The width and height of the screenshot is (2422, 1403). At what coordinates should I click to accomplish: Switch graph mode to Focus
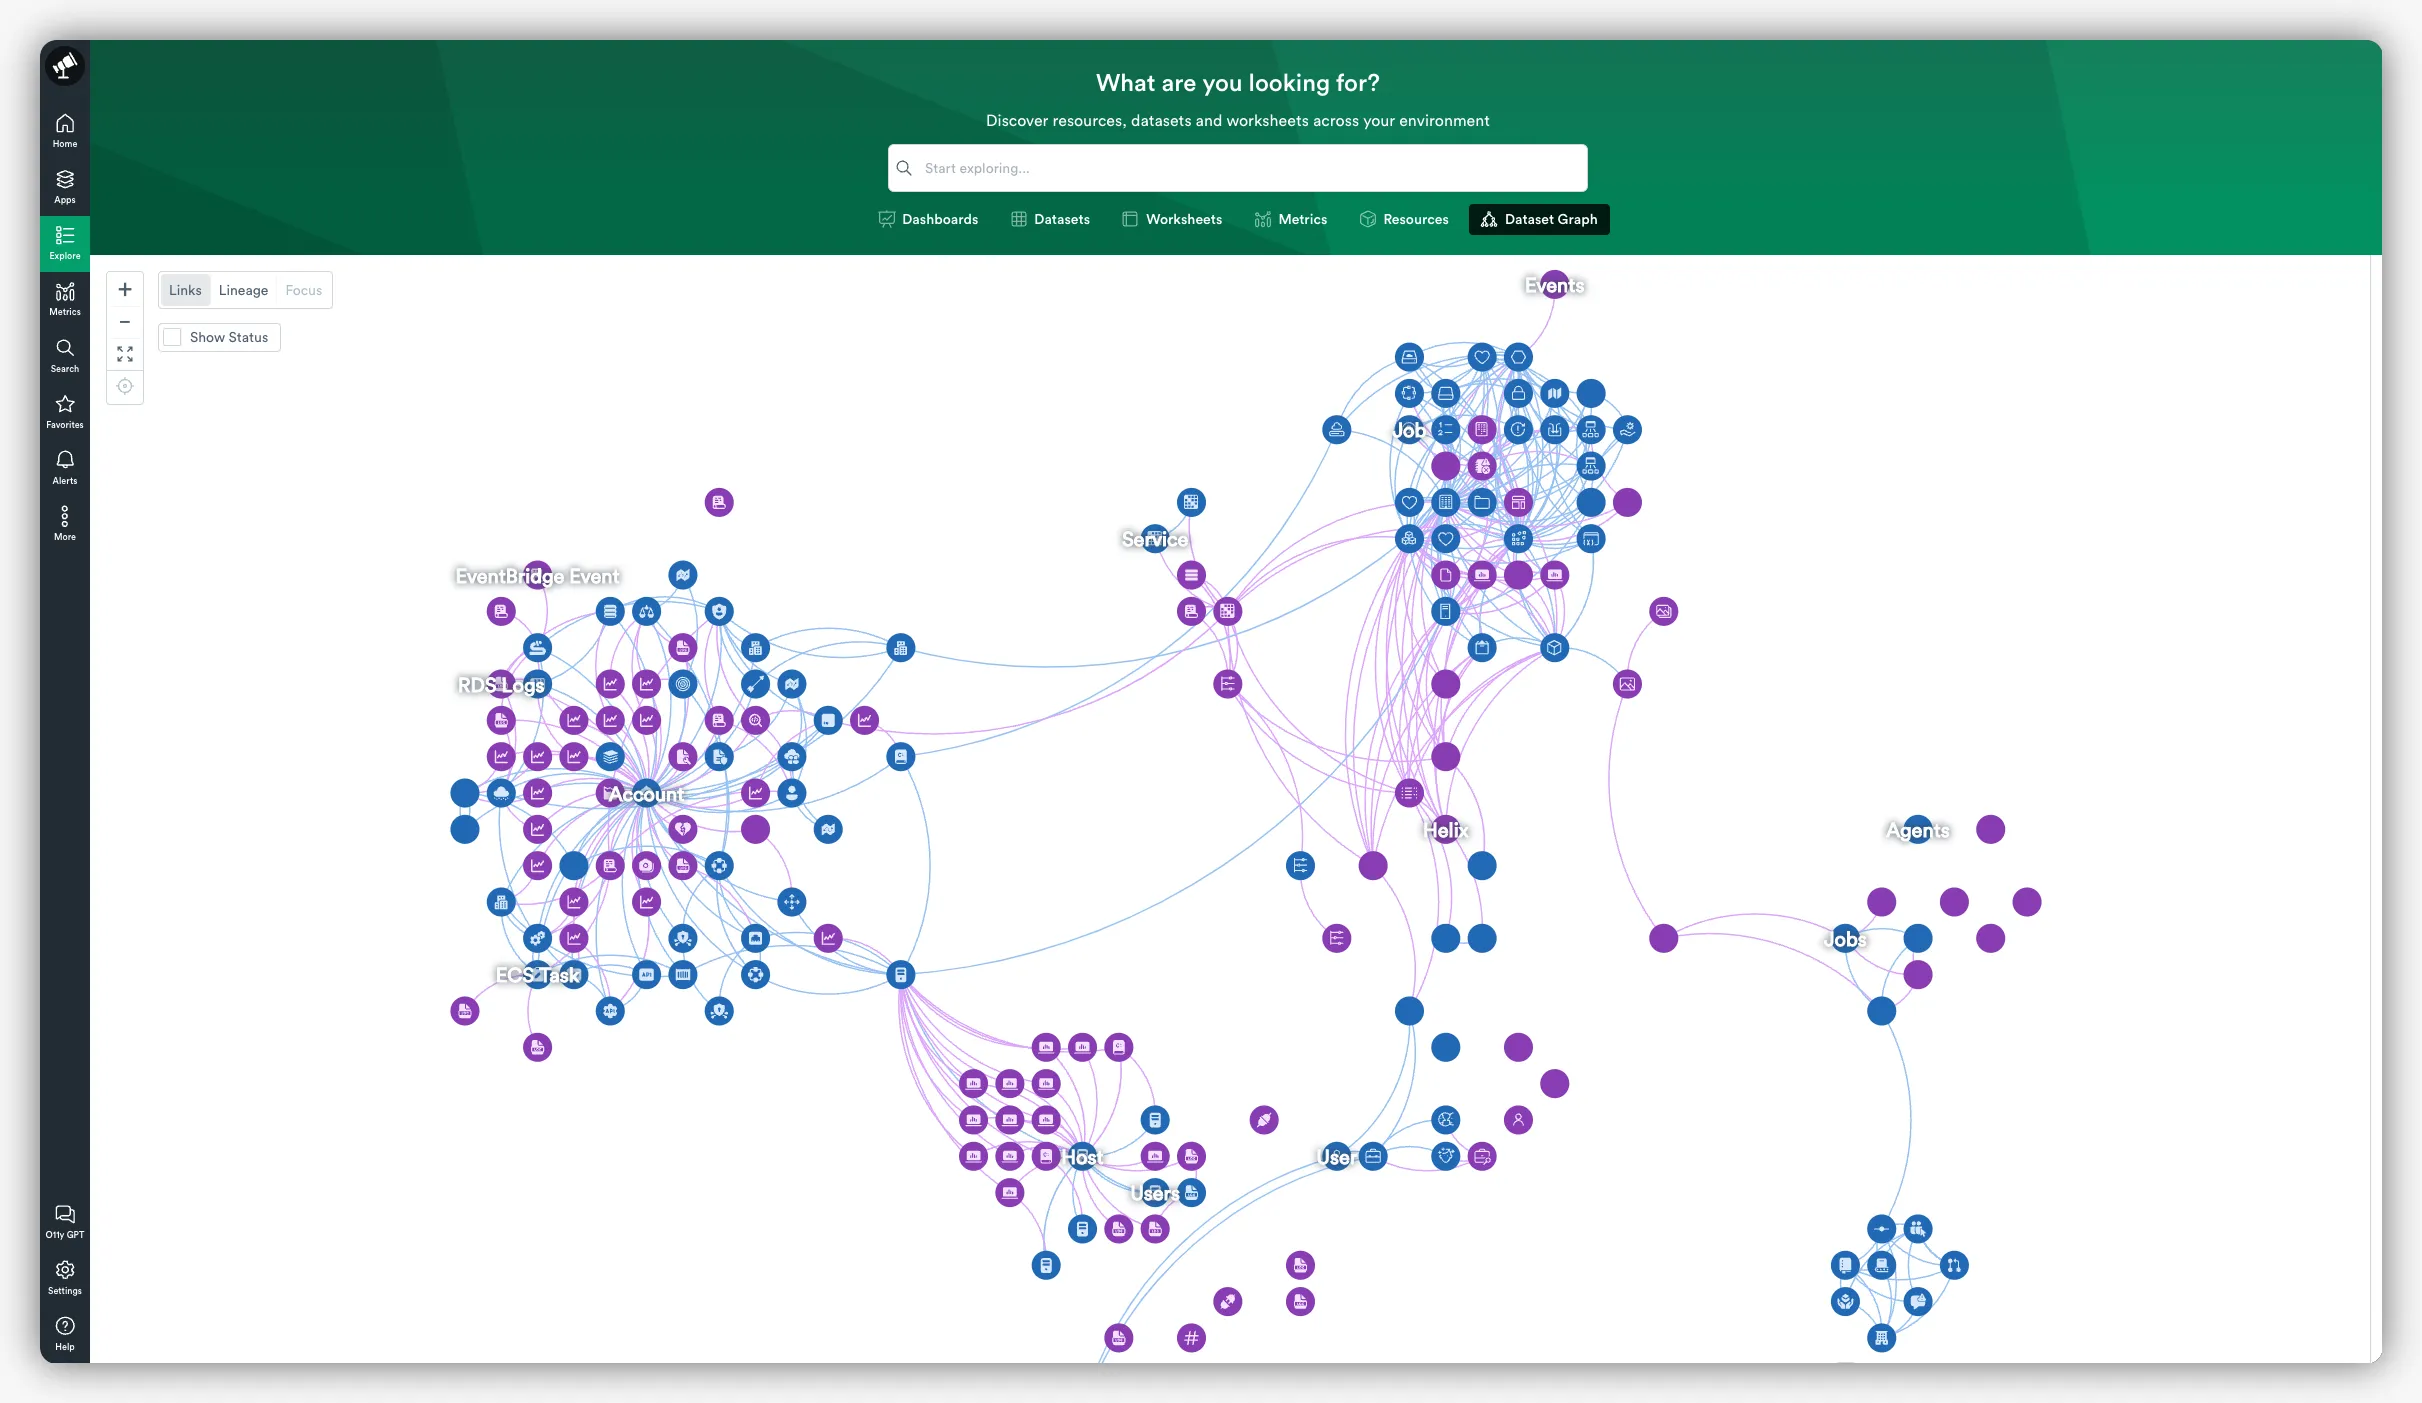point(303,290)
